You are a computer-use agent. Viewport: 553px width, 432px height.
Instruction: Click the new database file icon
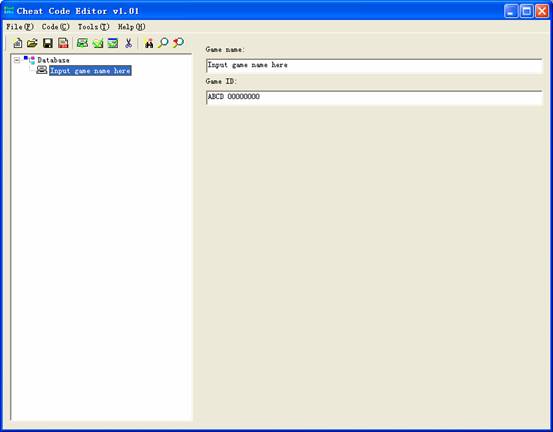point(17,43)
